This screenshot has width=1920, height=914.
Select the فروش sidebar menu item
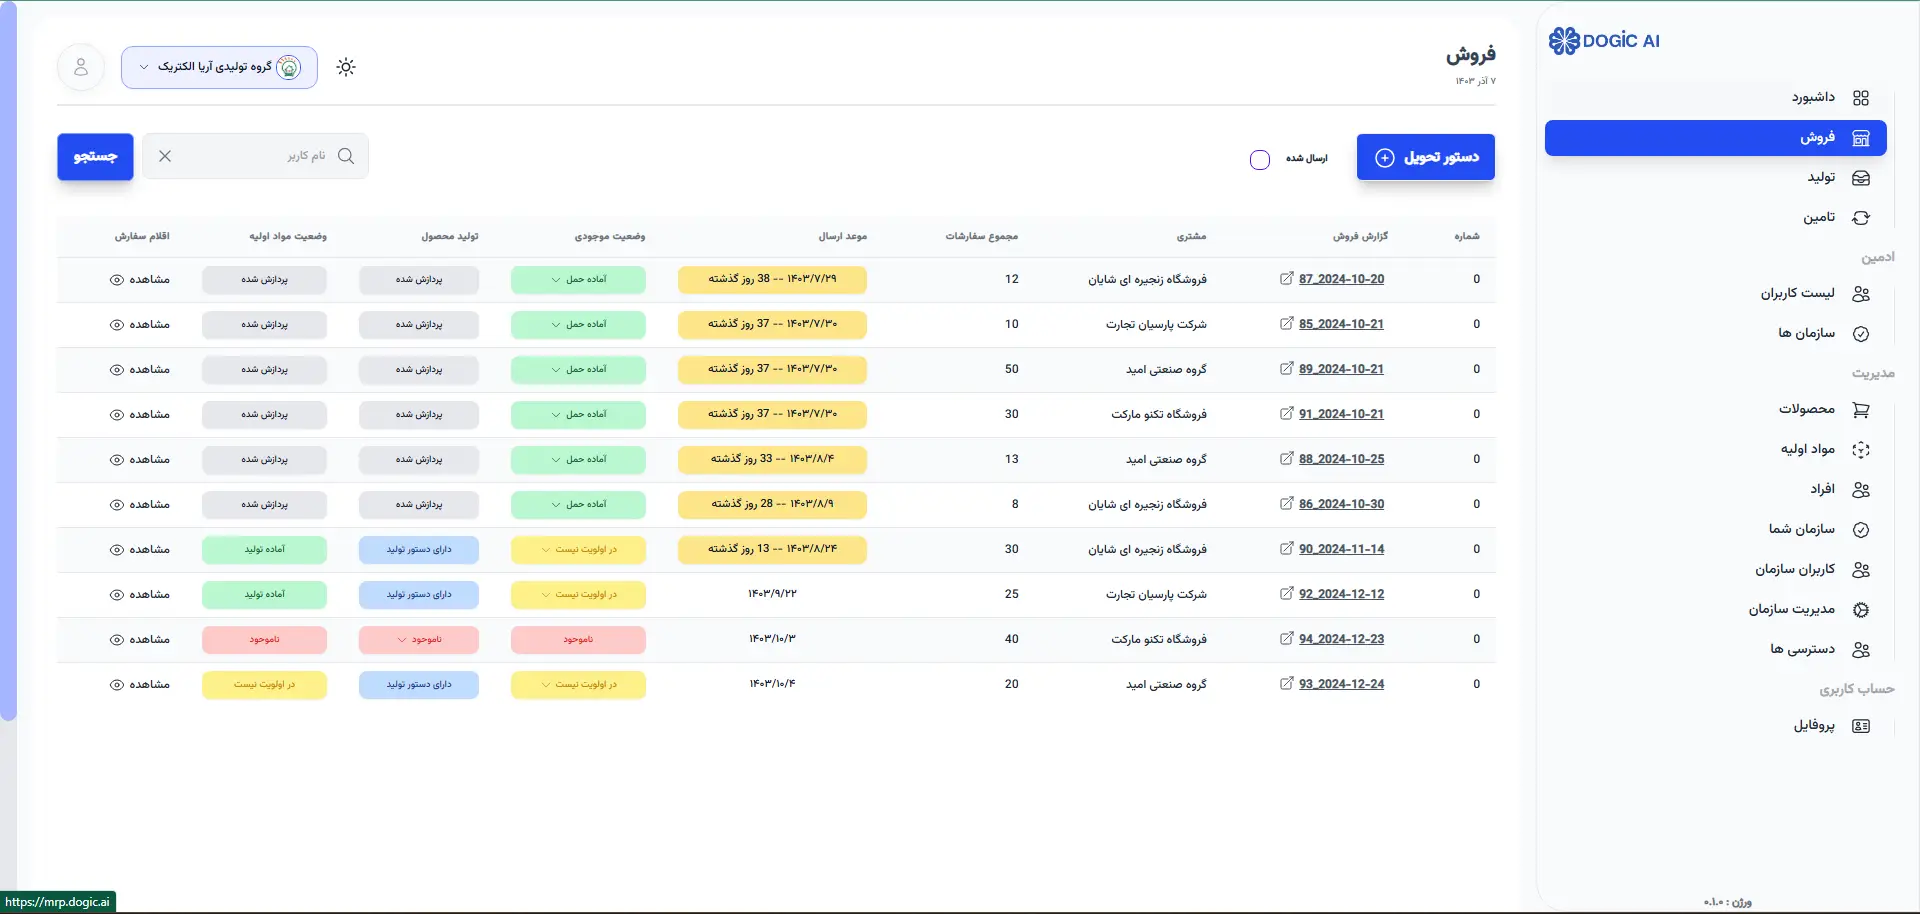(1715, 138)
